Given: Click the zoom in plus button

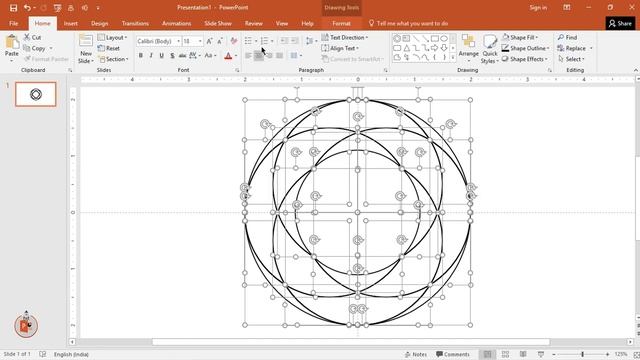Looking at the screenshot, I should tap(607, 354).
